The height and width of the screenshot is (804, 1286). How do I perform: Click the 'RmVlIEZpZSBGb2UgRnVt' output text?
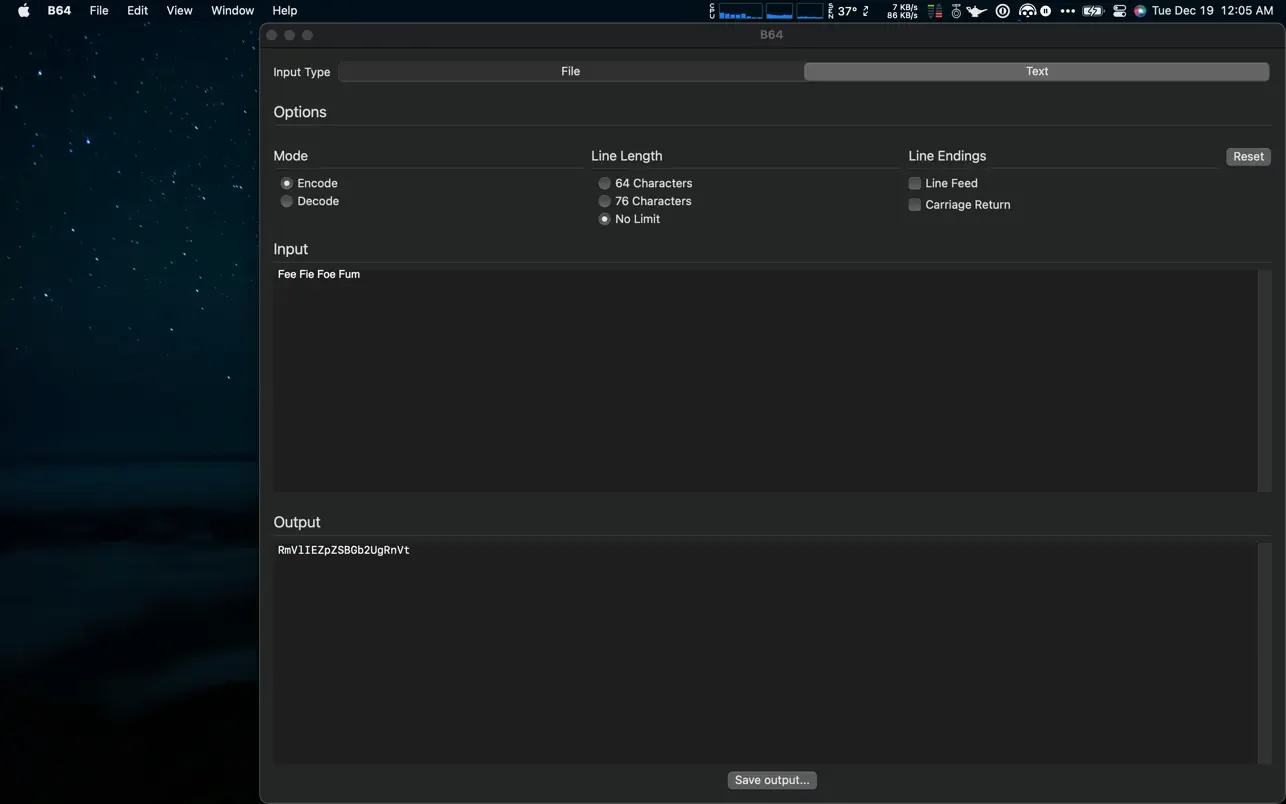(344, 550)
